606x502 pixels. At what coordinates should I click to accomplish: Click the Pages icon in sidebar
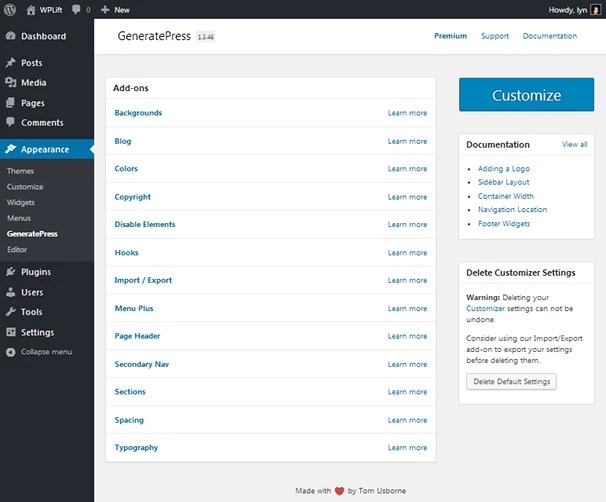click(11, 103)
